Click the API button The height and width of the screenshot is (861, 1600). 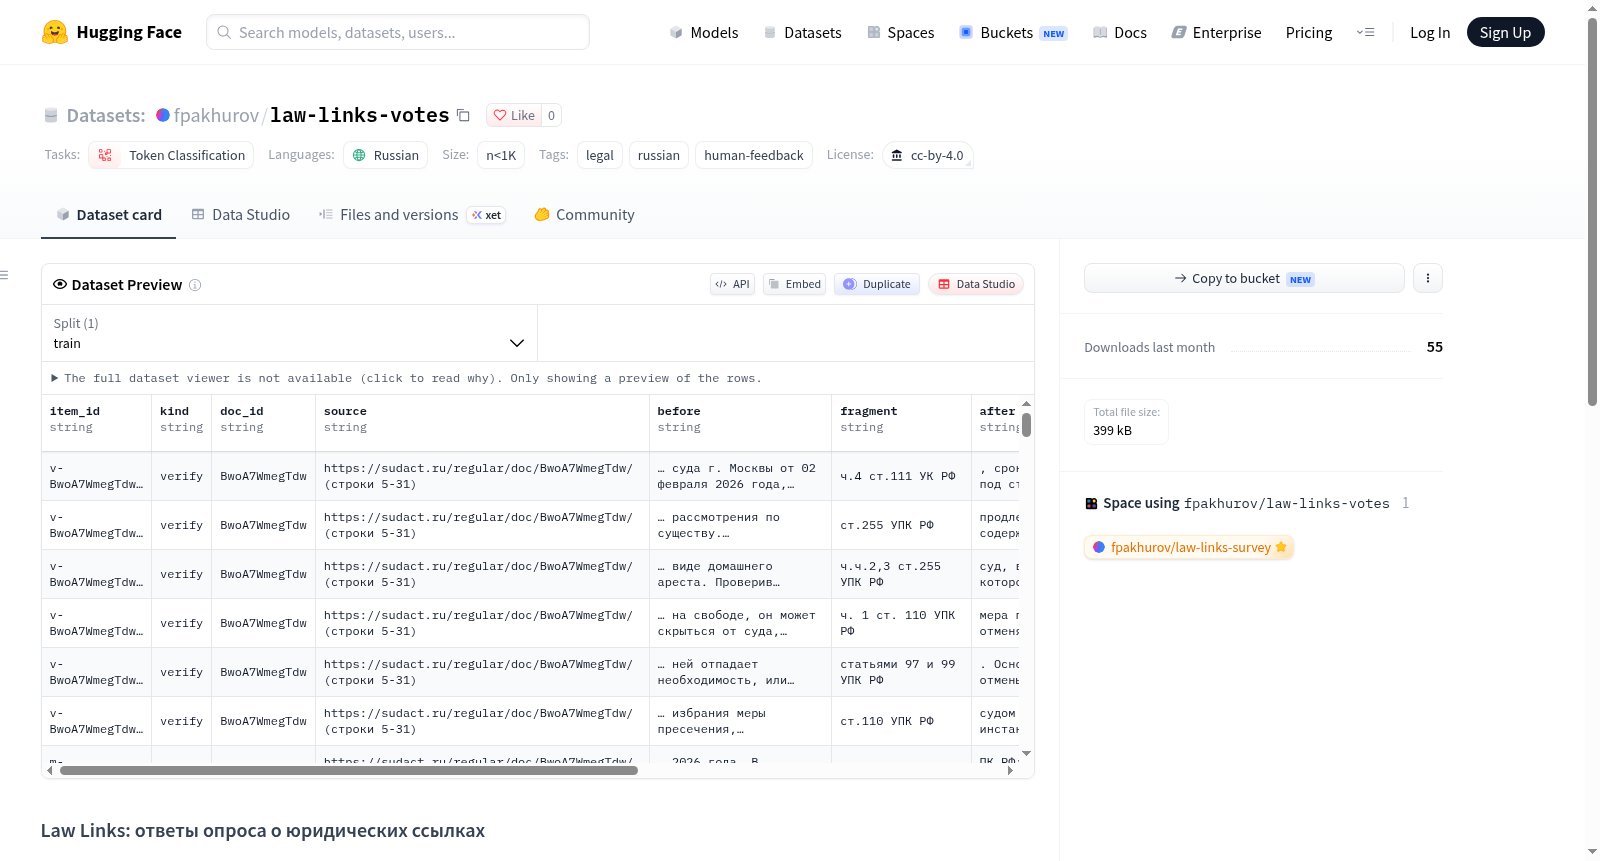pyautogui.click(x=732, y=284)
